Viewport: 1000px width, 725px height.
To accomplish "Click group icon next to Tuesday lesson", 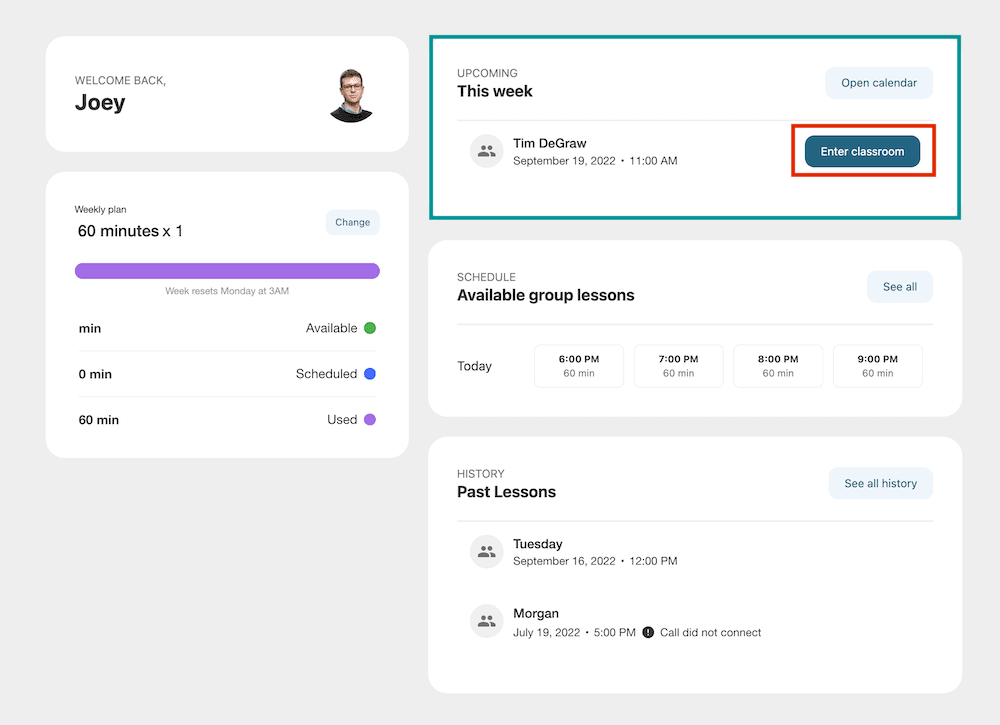I will [x=487, y=551].
